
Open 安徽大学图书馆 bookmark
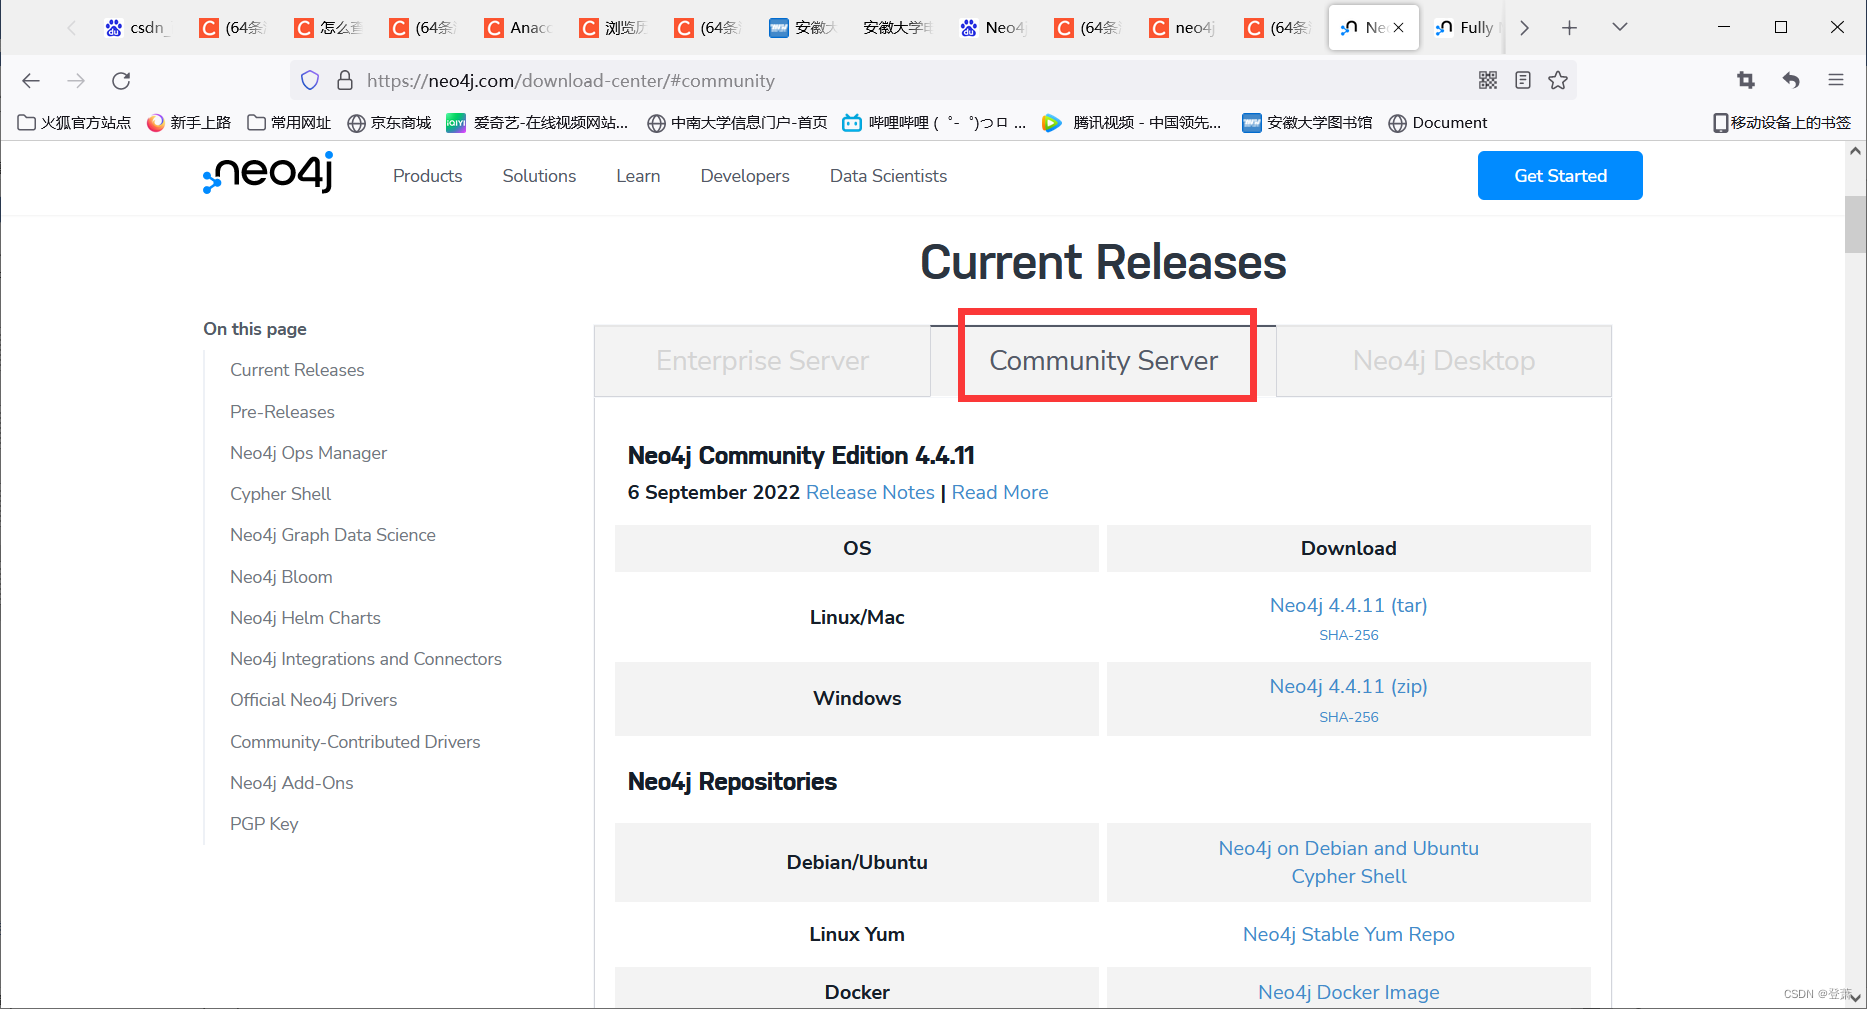[1307, 123]
